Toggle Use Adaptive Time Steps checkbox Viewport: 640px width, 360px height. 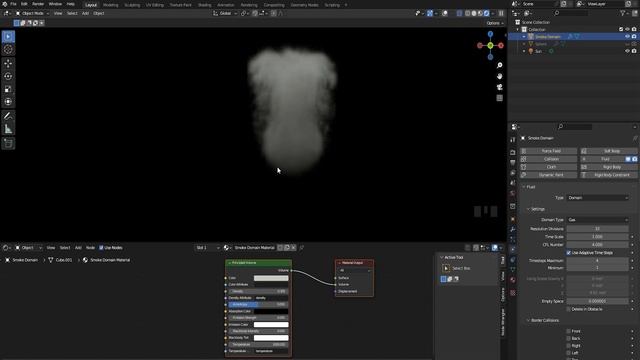tap(569, 253)
